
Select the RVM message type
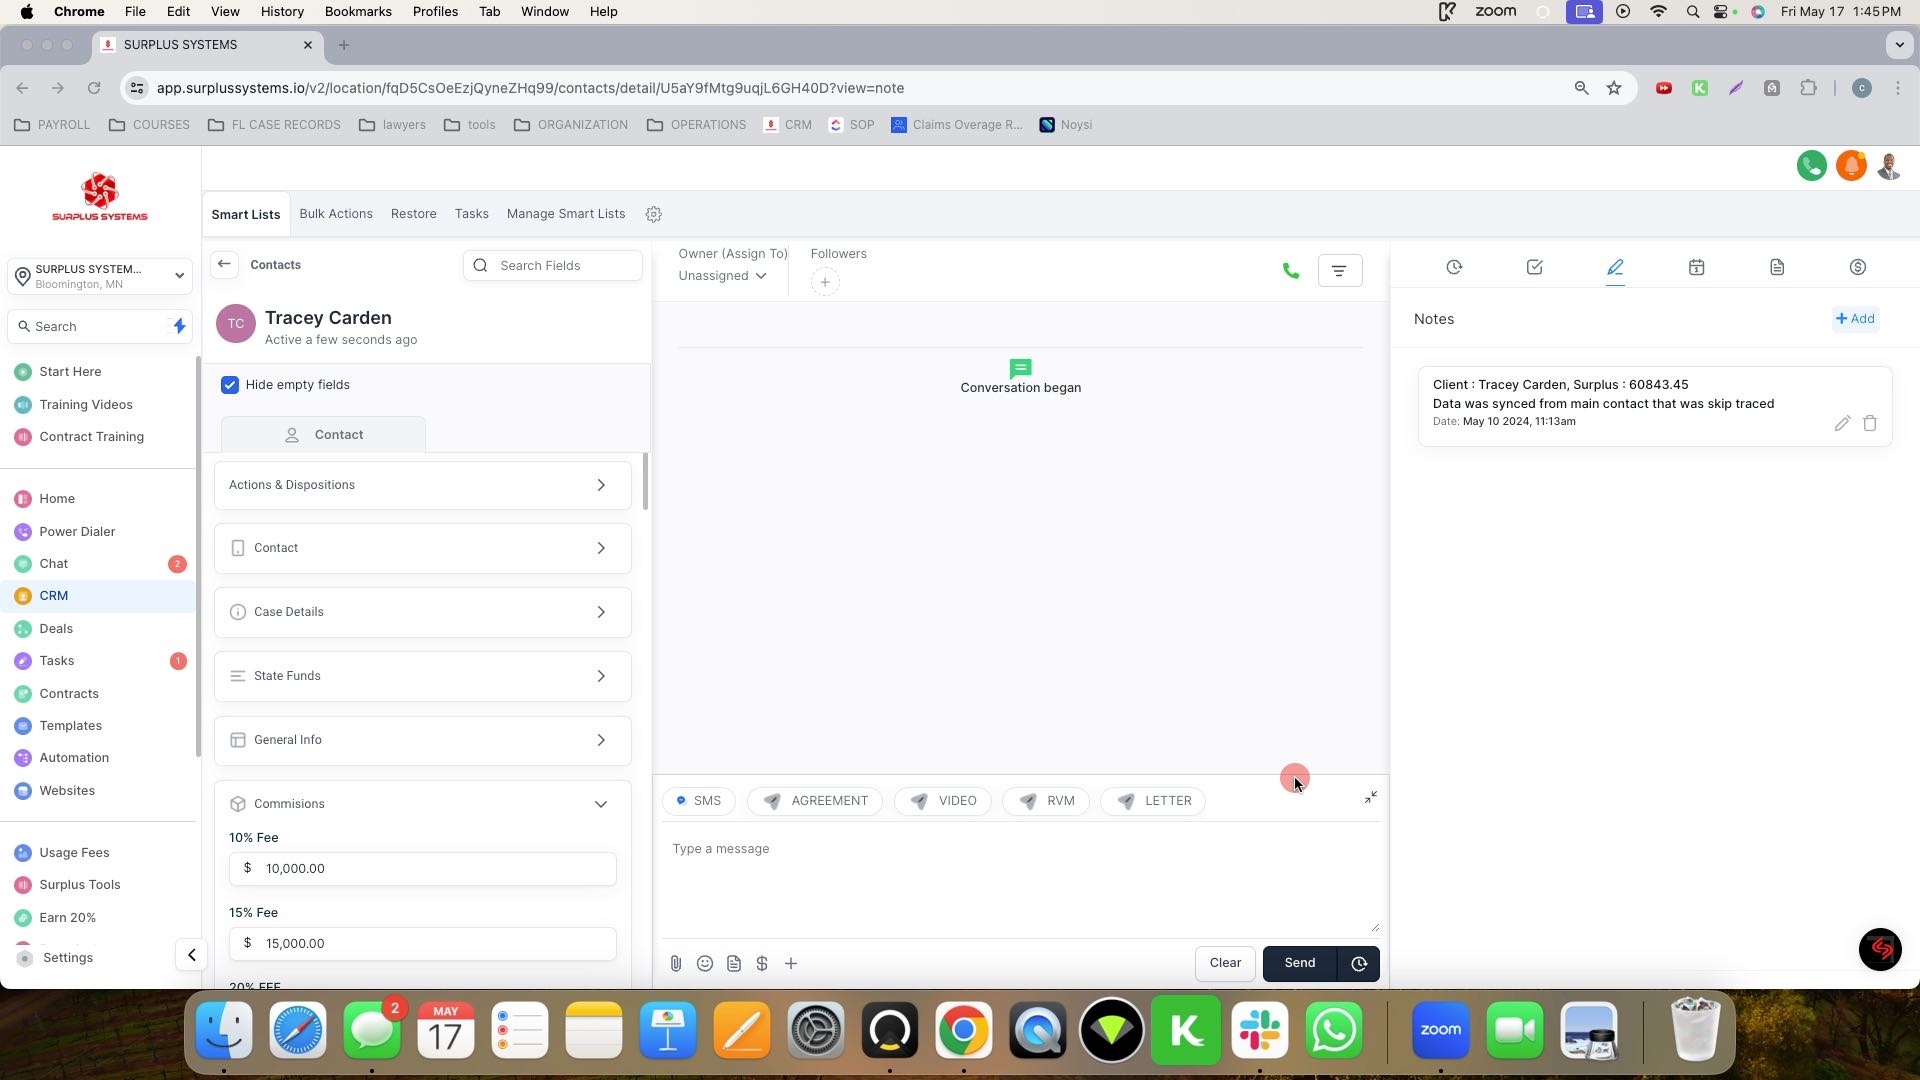pos(1046,801)
